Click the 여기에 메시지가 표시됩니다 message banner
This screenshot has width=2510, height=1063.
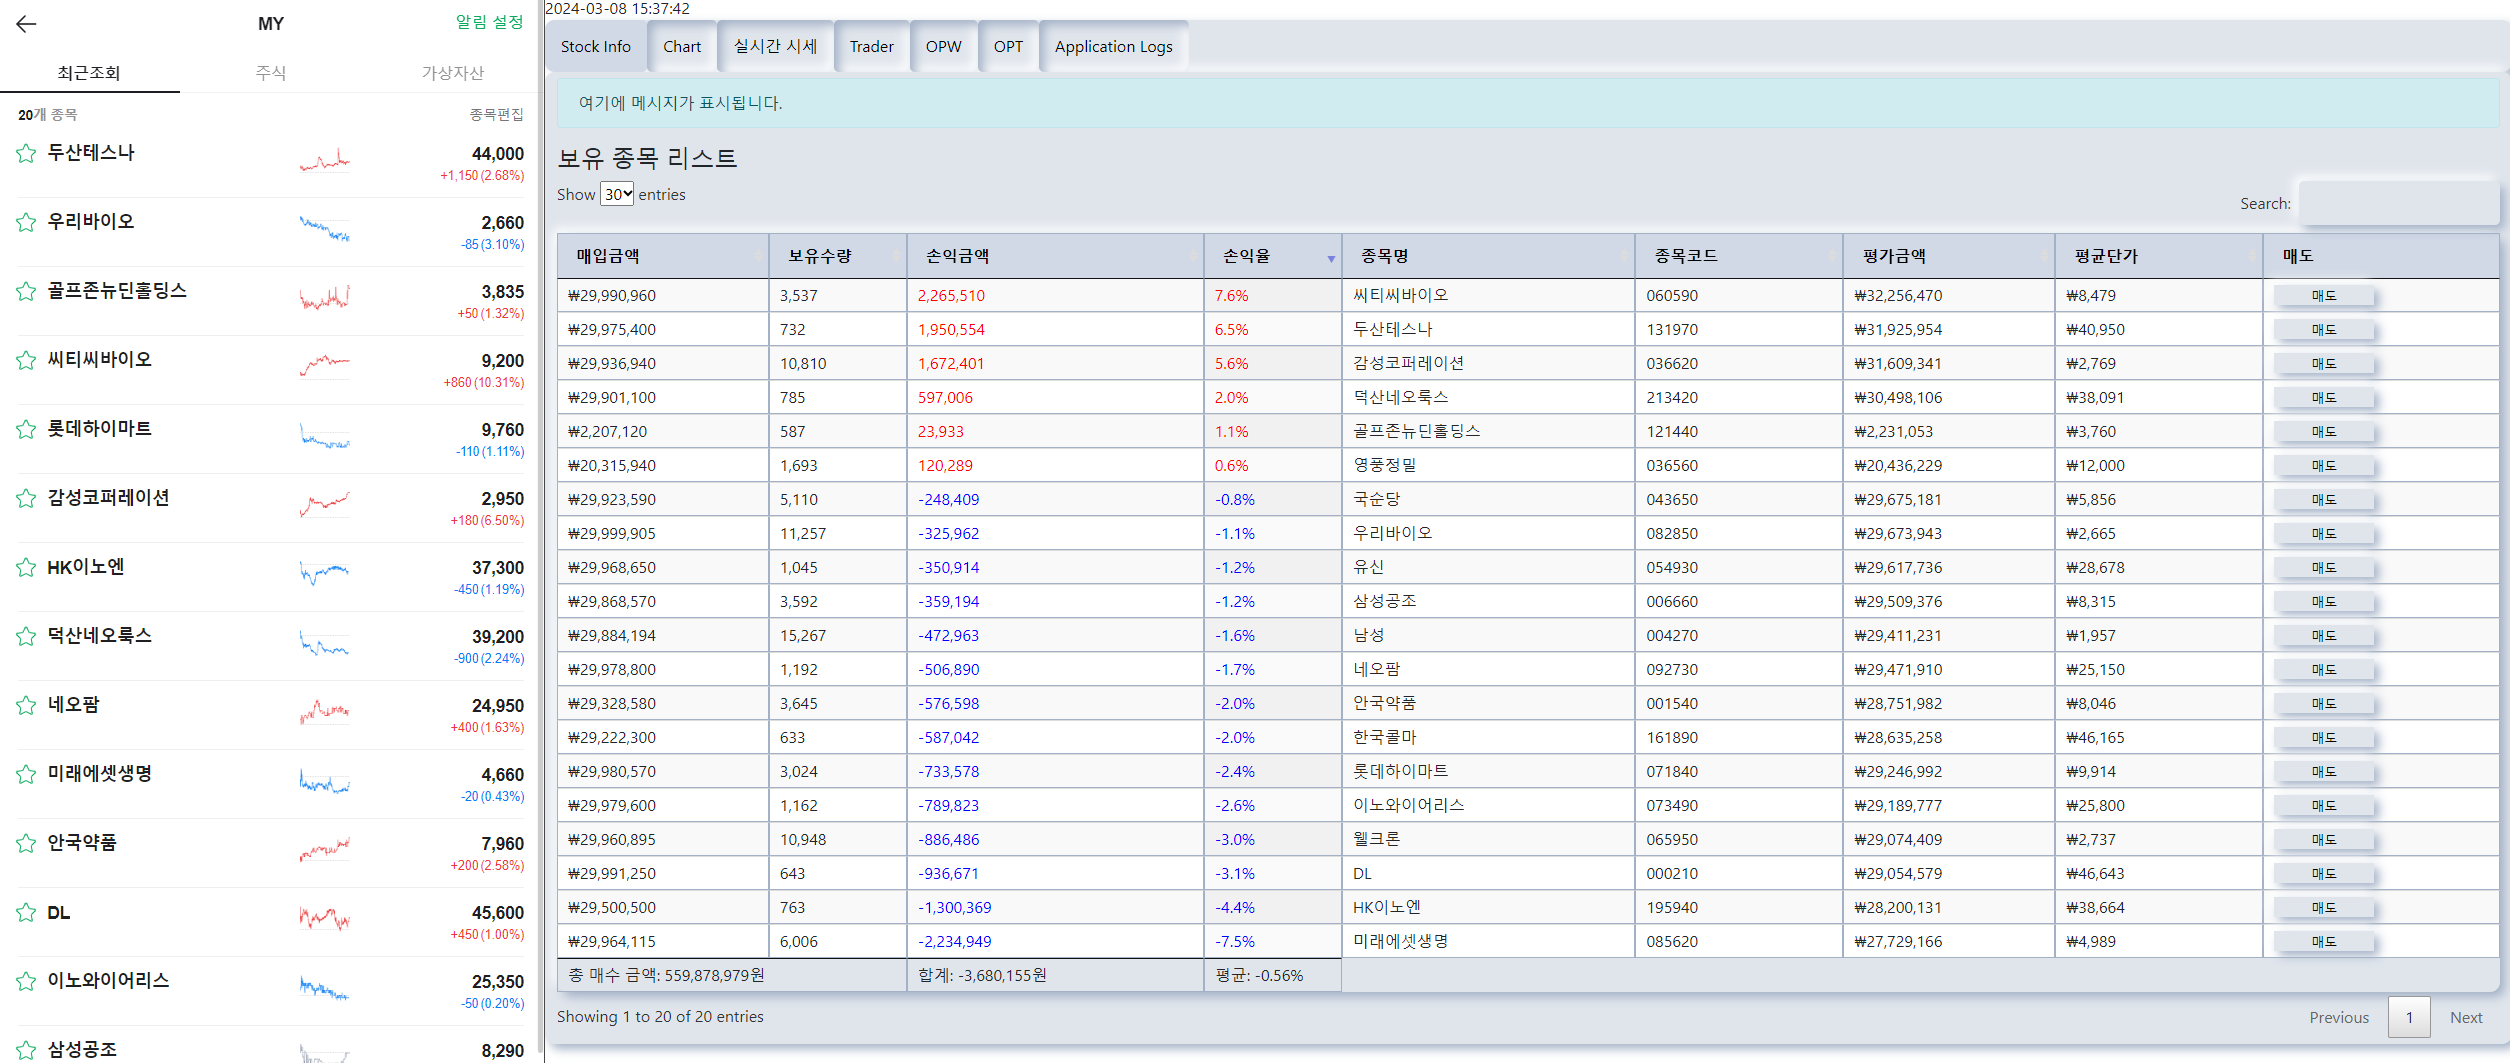[x=1527, y=103]
